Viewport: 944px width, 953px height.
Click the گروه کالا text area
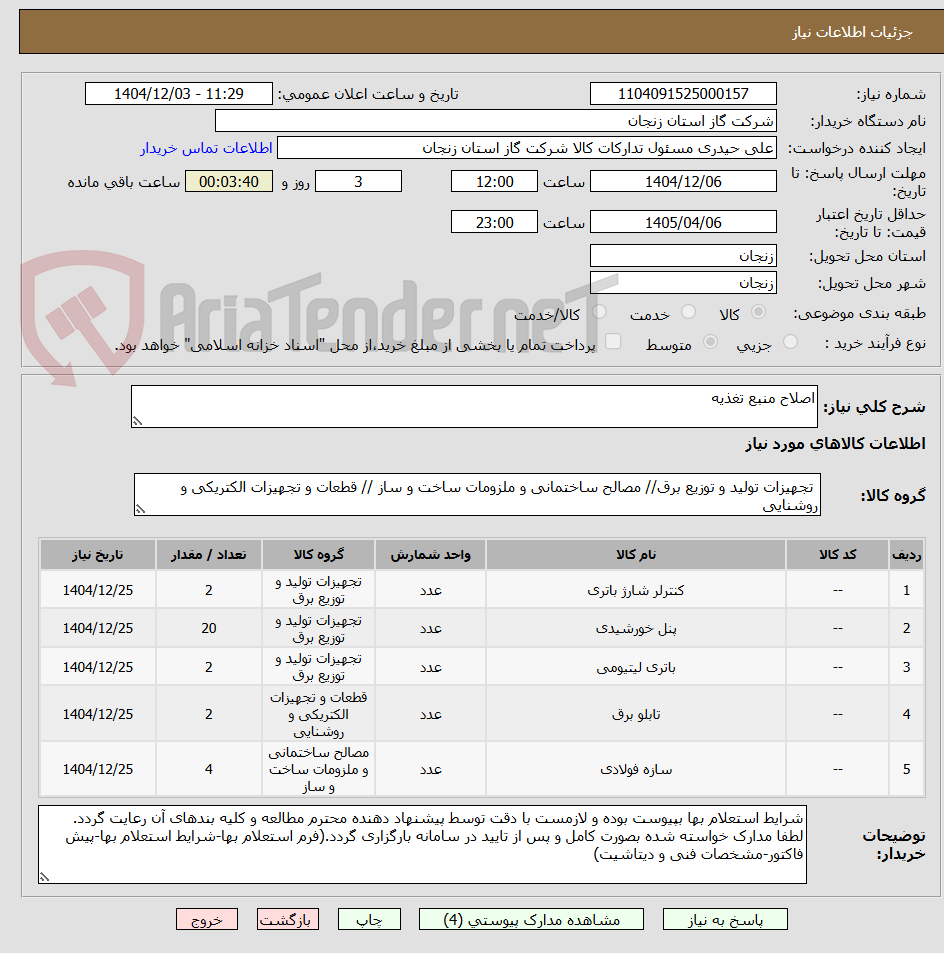tap(477, 495)
